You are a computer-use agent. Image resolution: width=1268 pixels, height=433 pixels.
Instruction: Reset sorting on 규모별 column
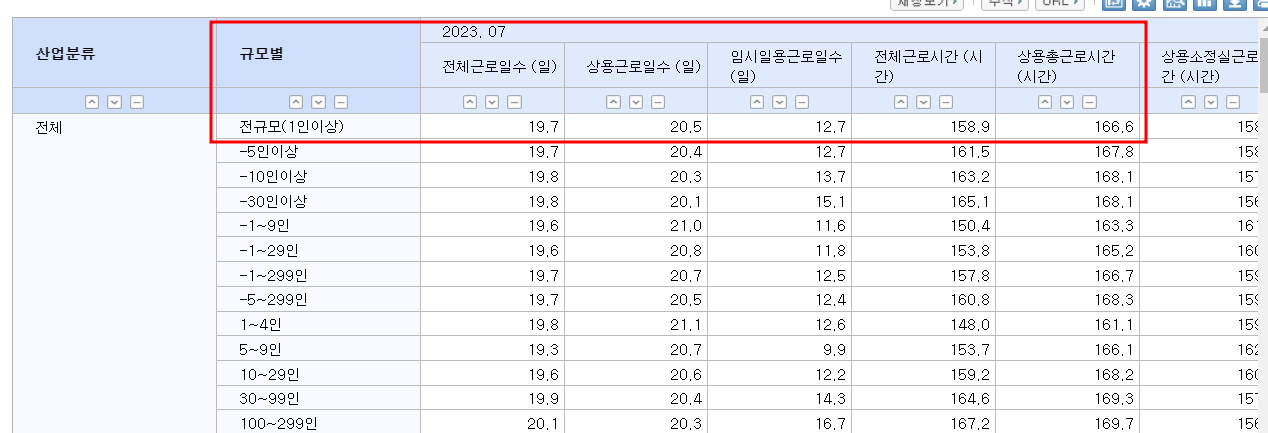pos(341,101)
